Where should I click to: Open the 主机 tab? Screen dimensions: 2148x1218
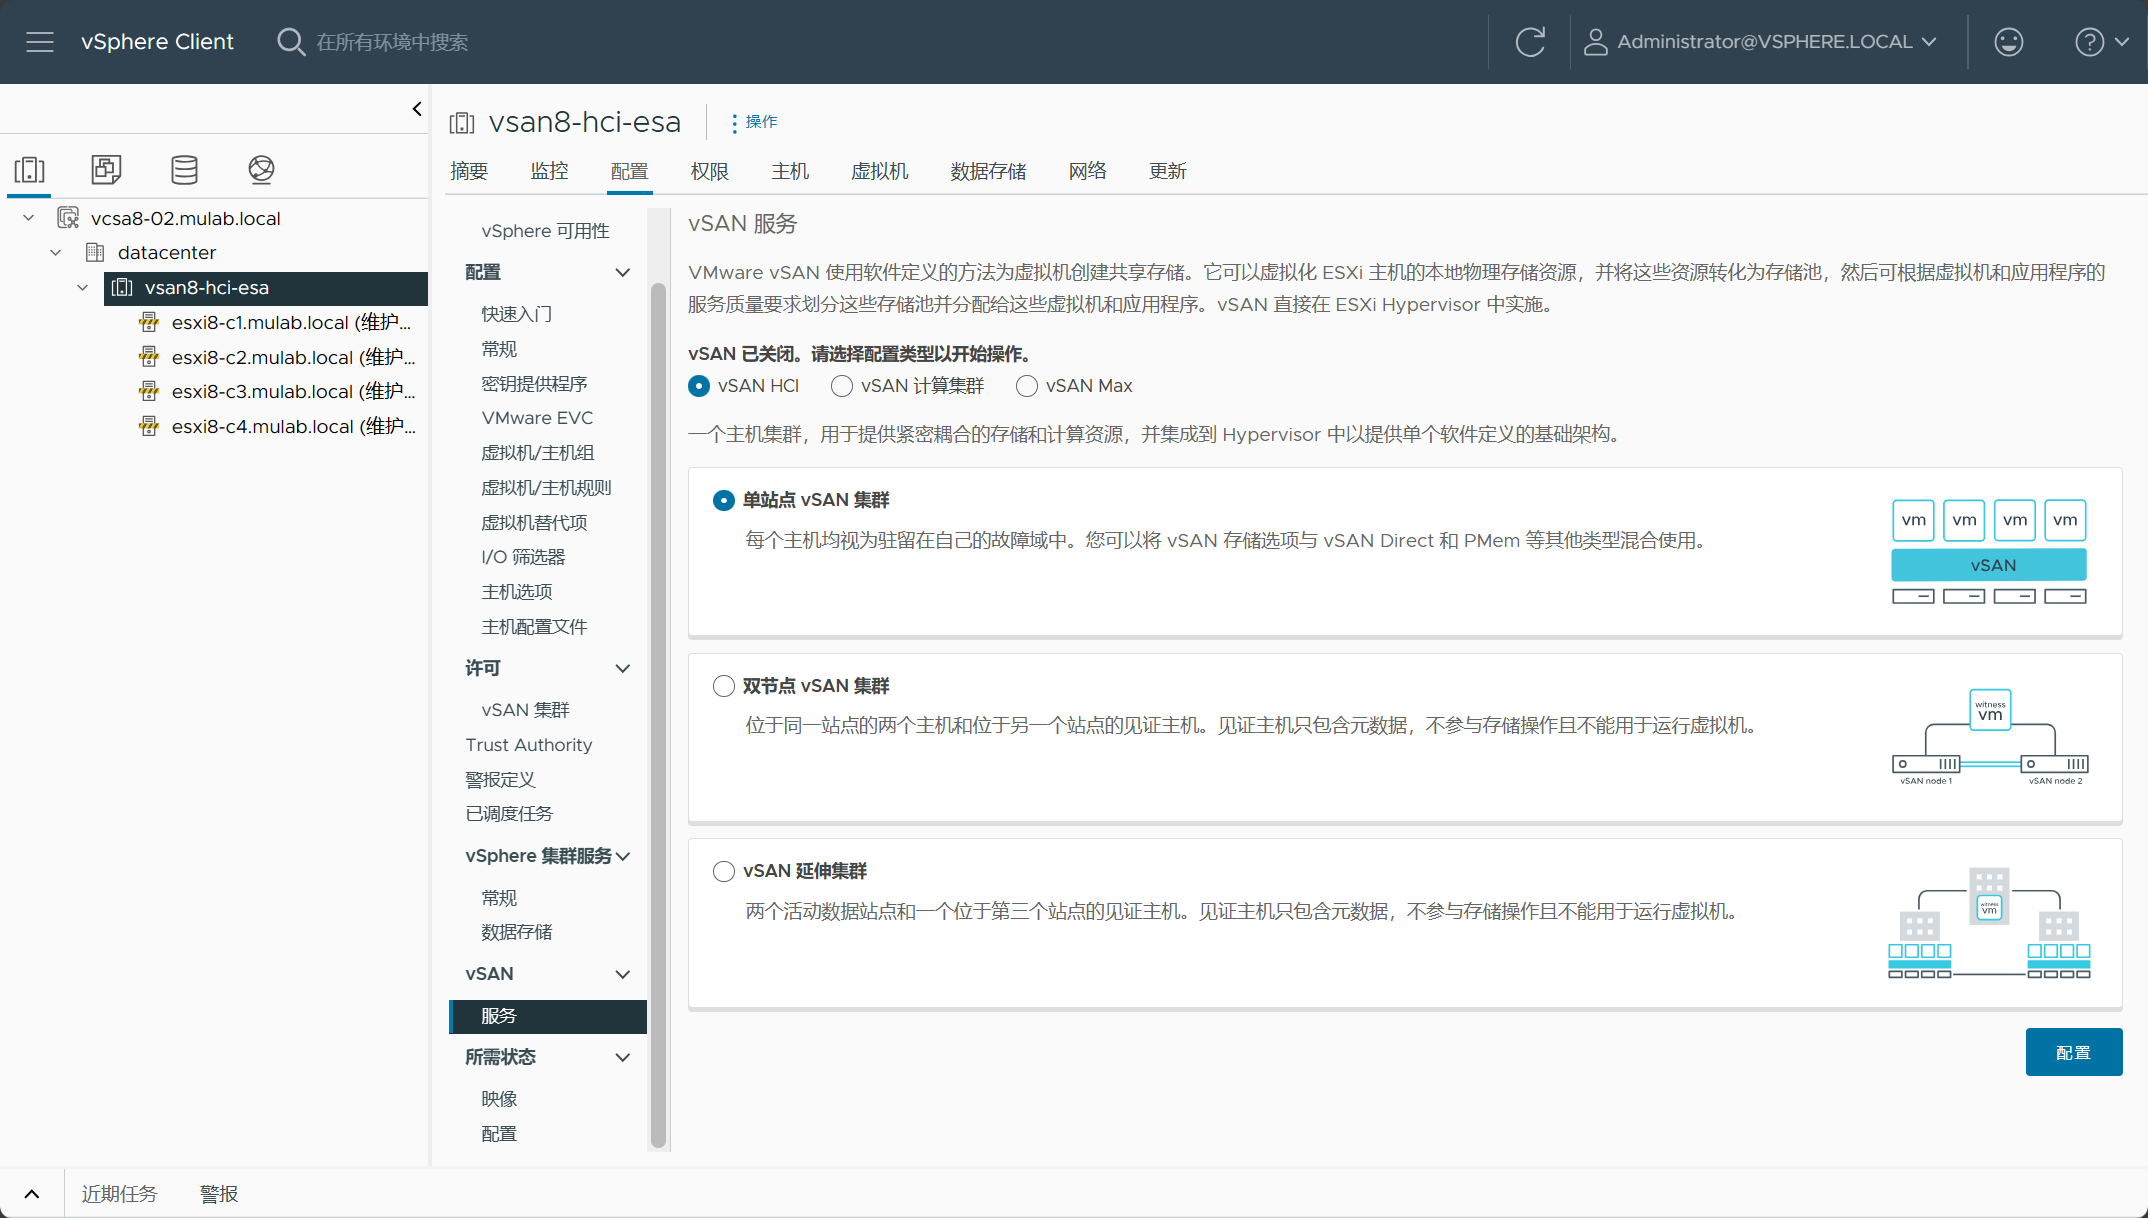tap(790, 171)
